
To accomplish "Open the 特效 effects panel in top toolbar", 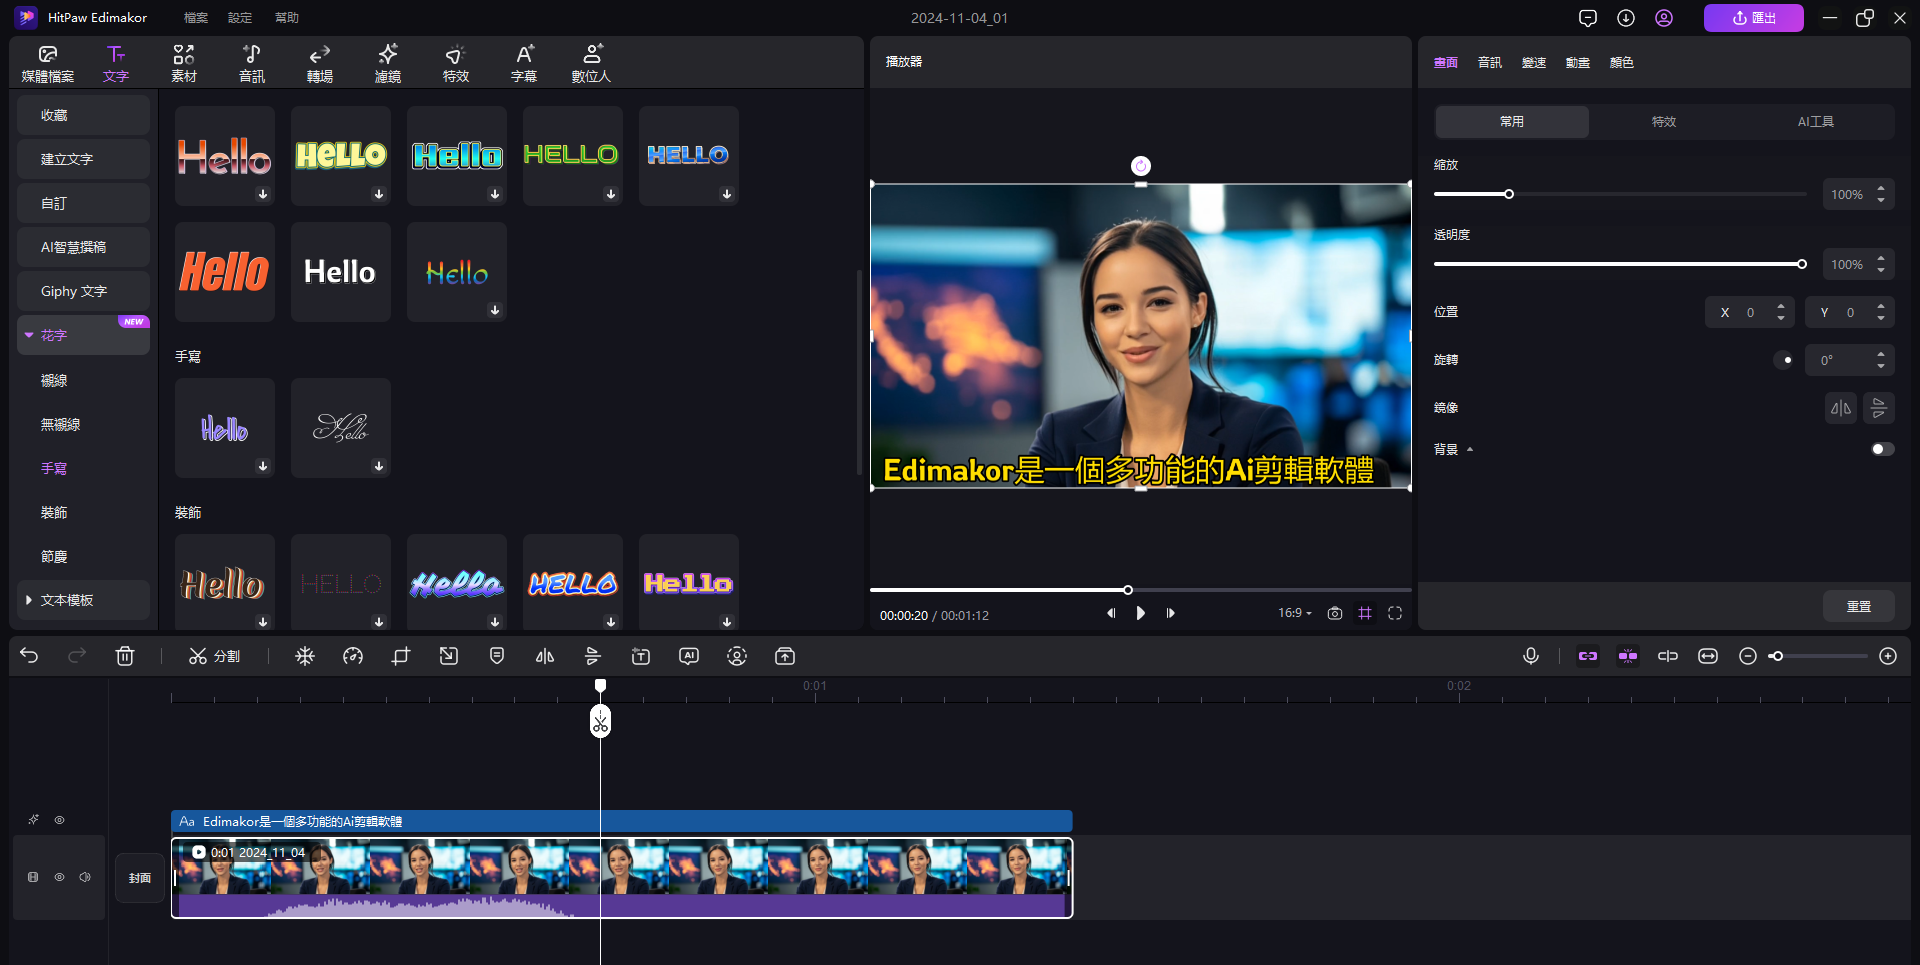I will [x=456, y=63].
